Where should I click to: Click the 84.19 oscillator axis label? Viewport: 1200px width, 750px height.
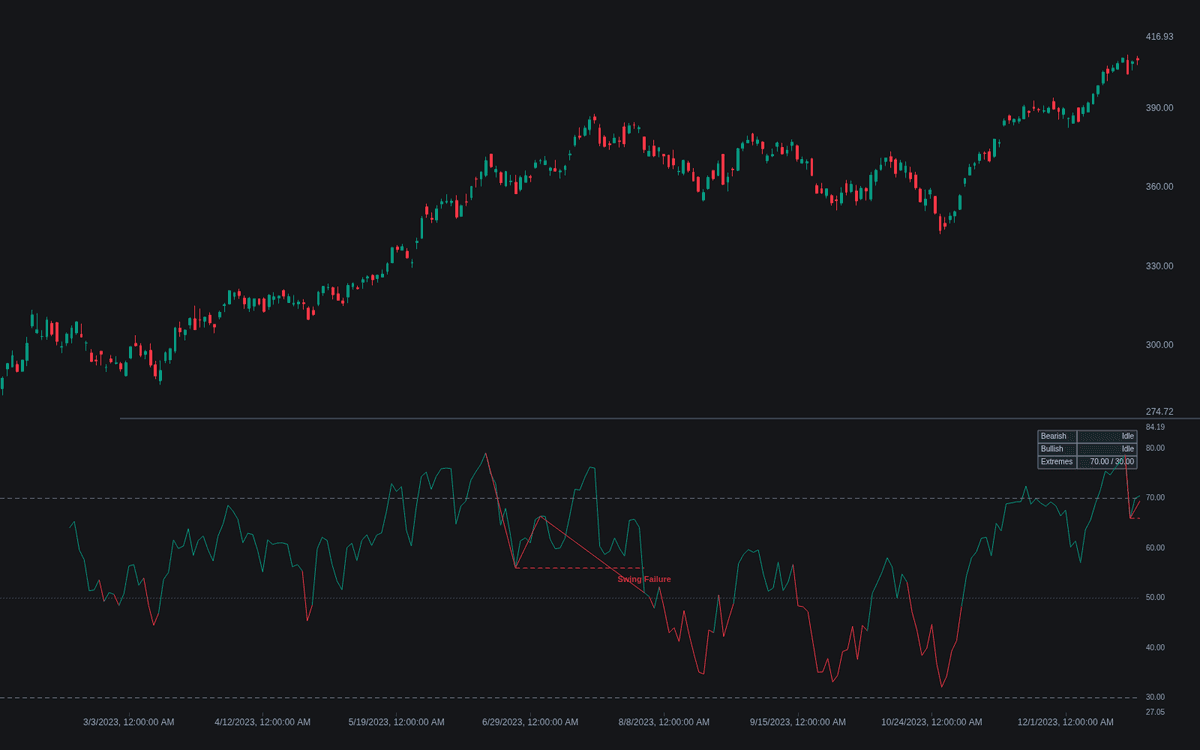point(1155,427)
